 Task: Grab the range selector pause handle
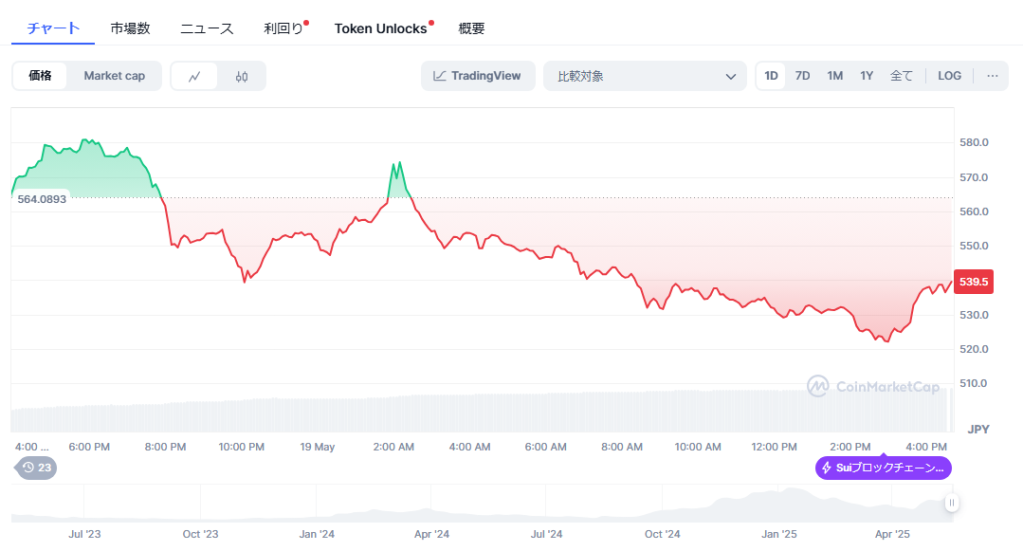click(x=952, y=503)
